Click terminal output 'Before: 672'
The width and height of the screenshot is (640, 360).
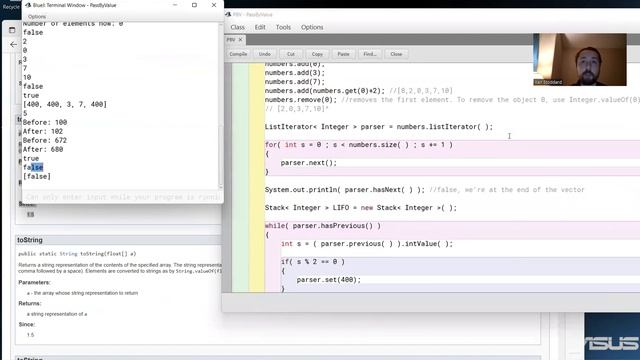tap(45, 140)
